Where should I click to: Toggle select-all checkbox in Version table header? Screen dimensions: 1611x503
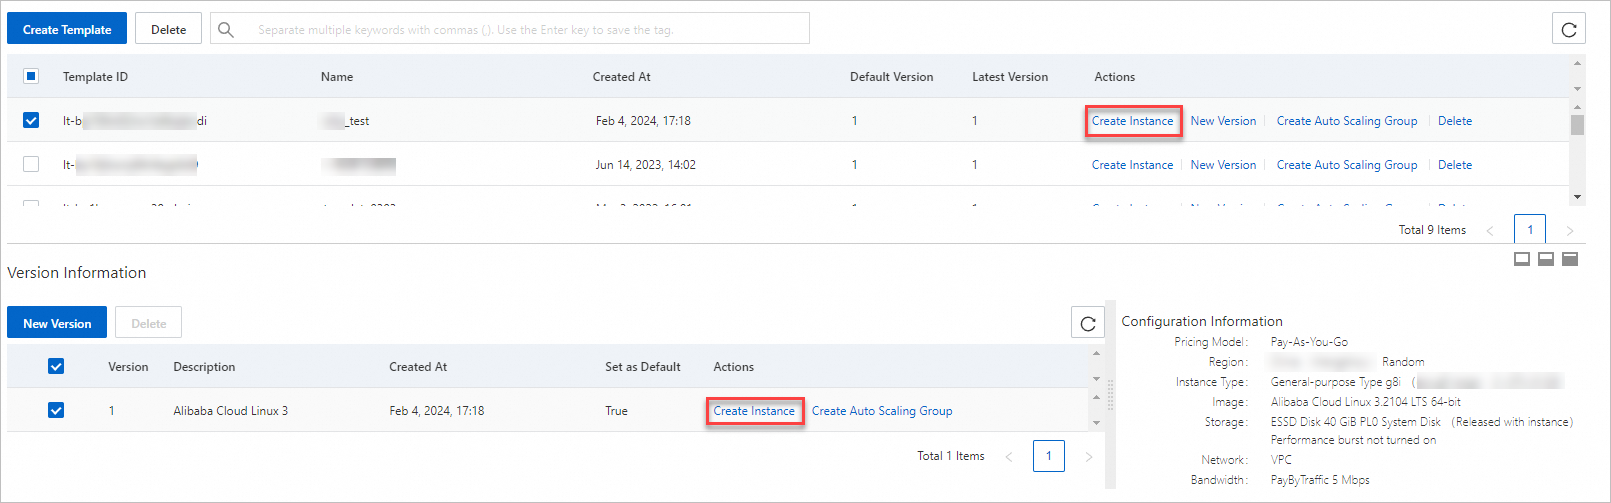56,366
